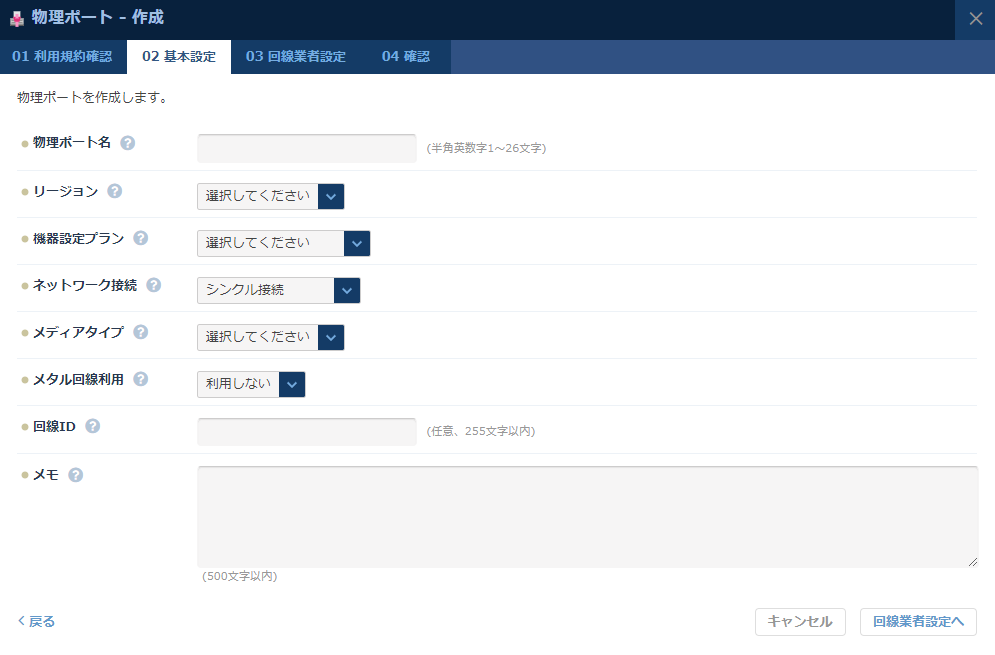Click inside the 物理ポート名 input field
Viewport: 995px width, 655px height.
(306, 147)
